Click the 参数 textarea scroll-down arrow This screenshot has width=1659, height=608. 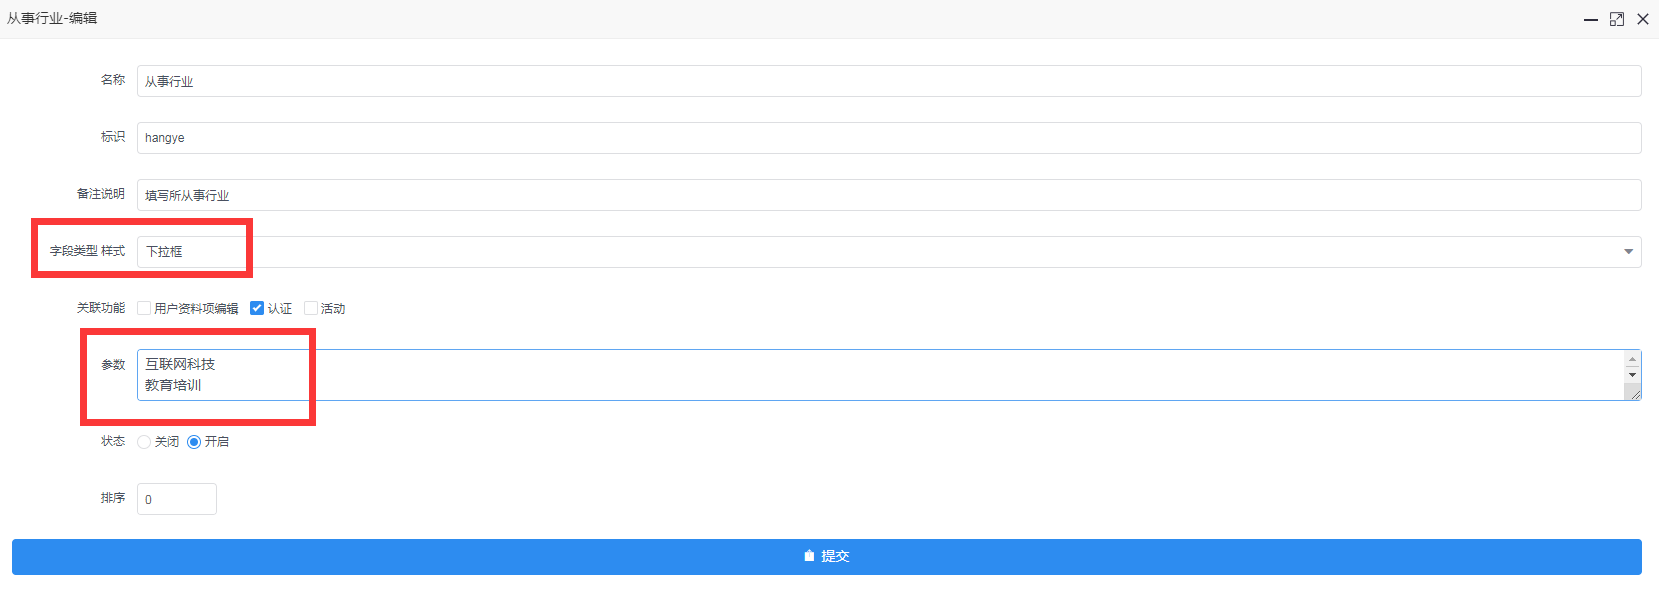[x=1633, y=375]
